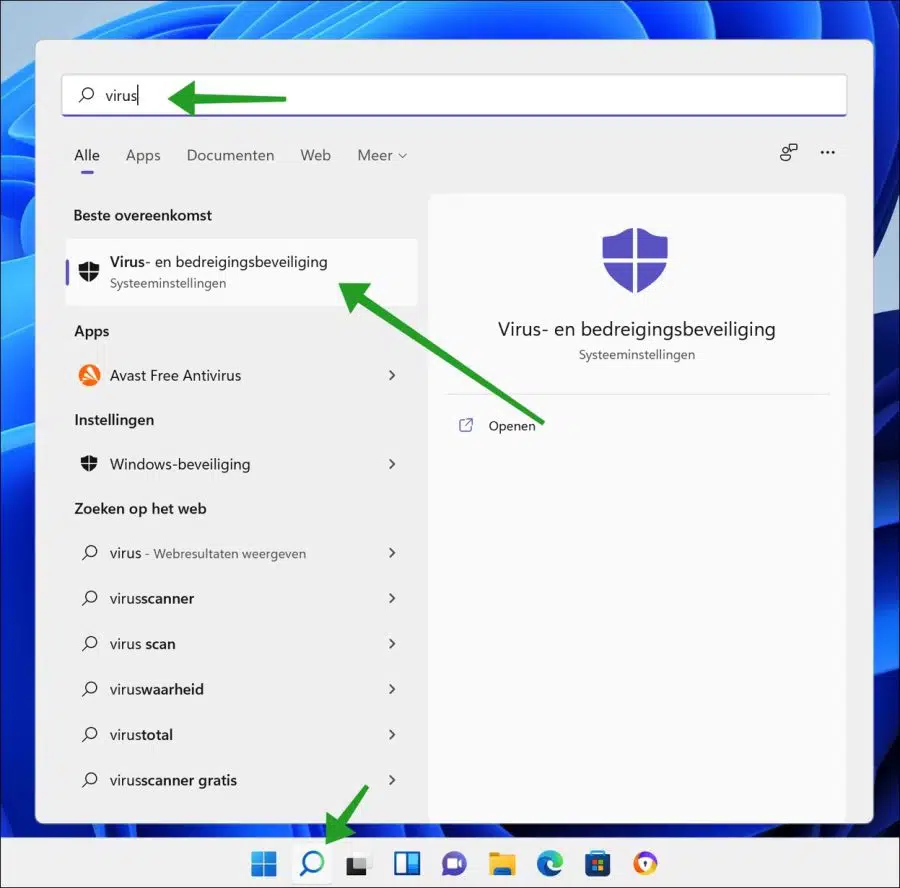Expand the Windows-beveiliging result chevron
This screenshot has height=888, width=900.
[x=392, y=464]
